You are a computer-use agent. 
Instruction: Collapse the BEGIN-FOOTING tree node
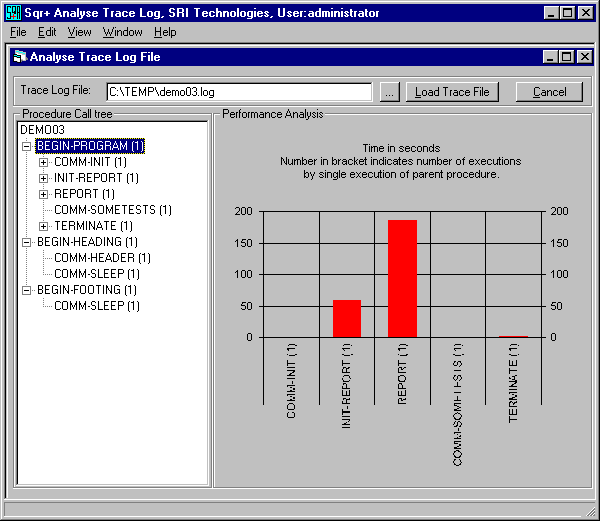(x=26, y=290)
